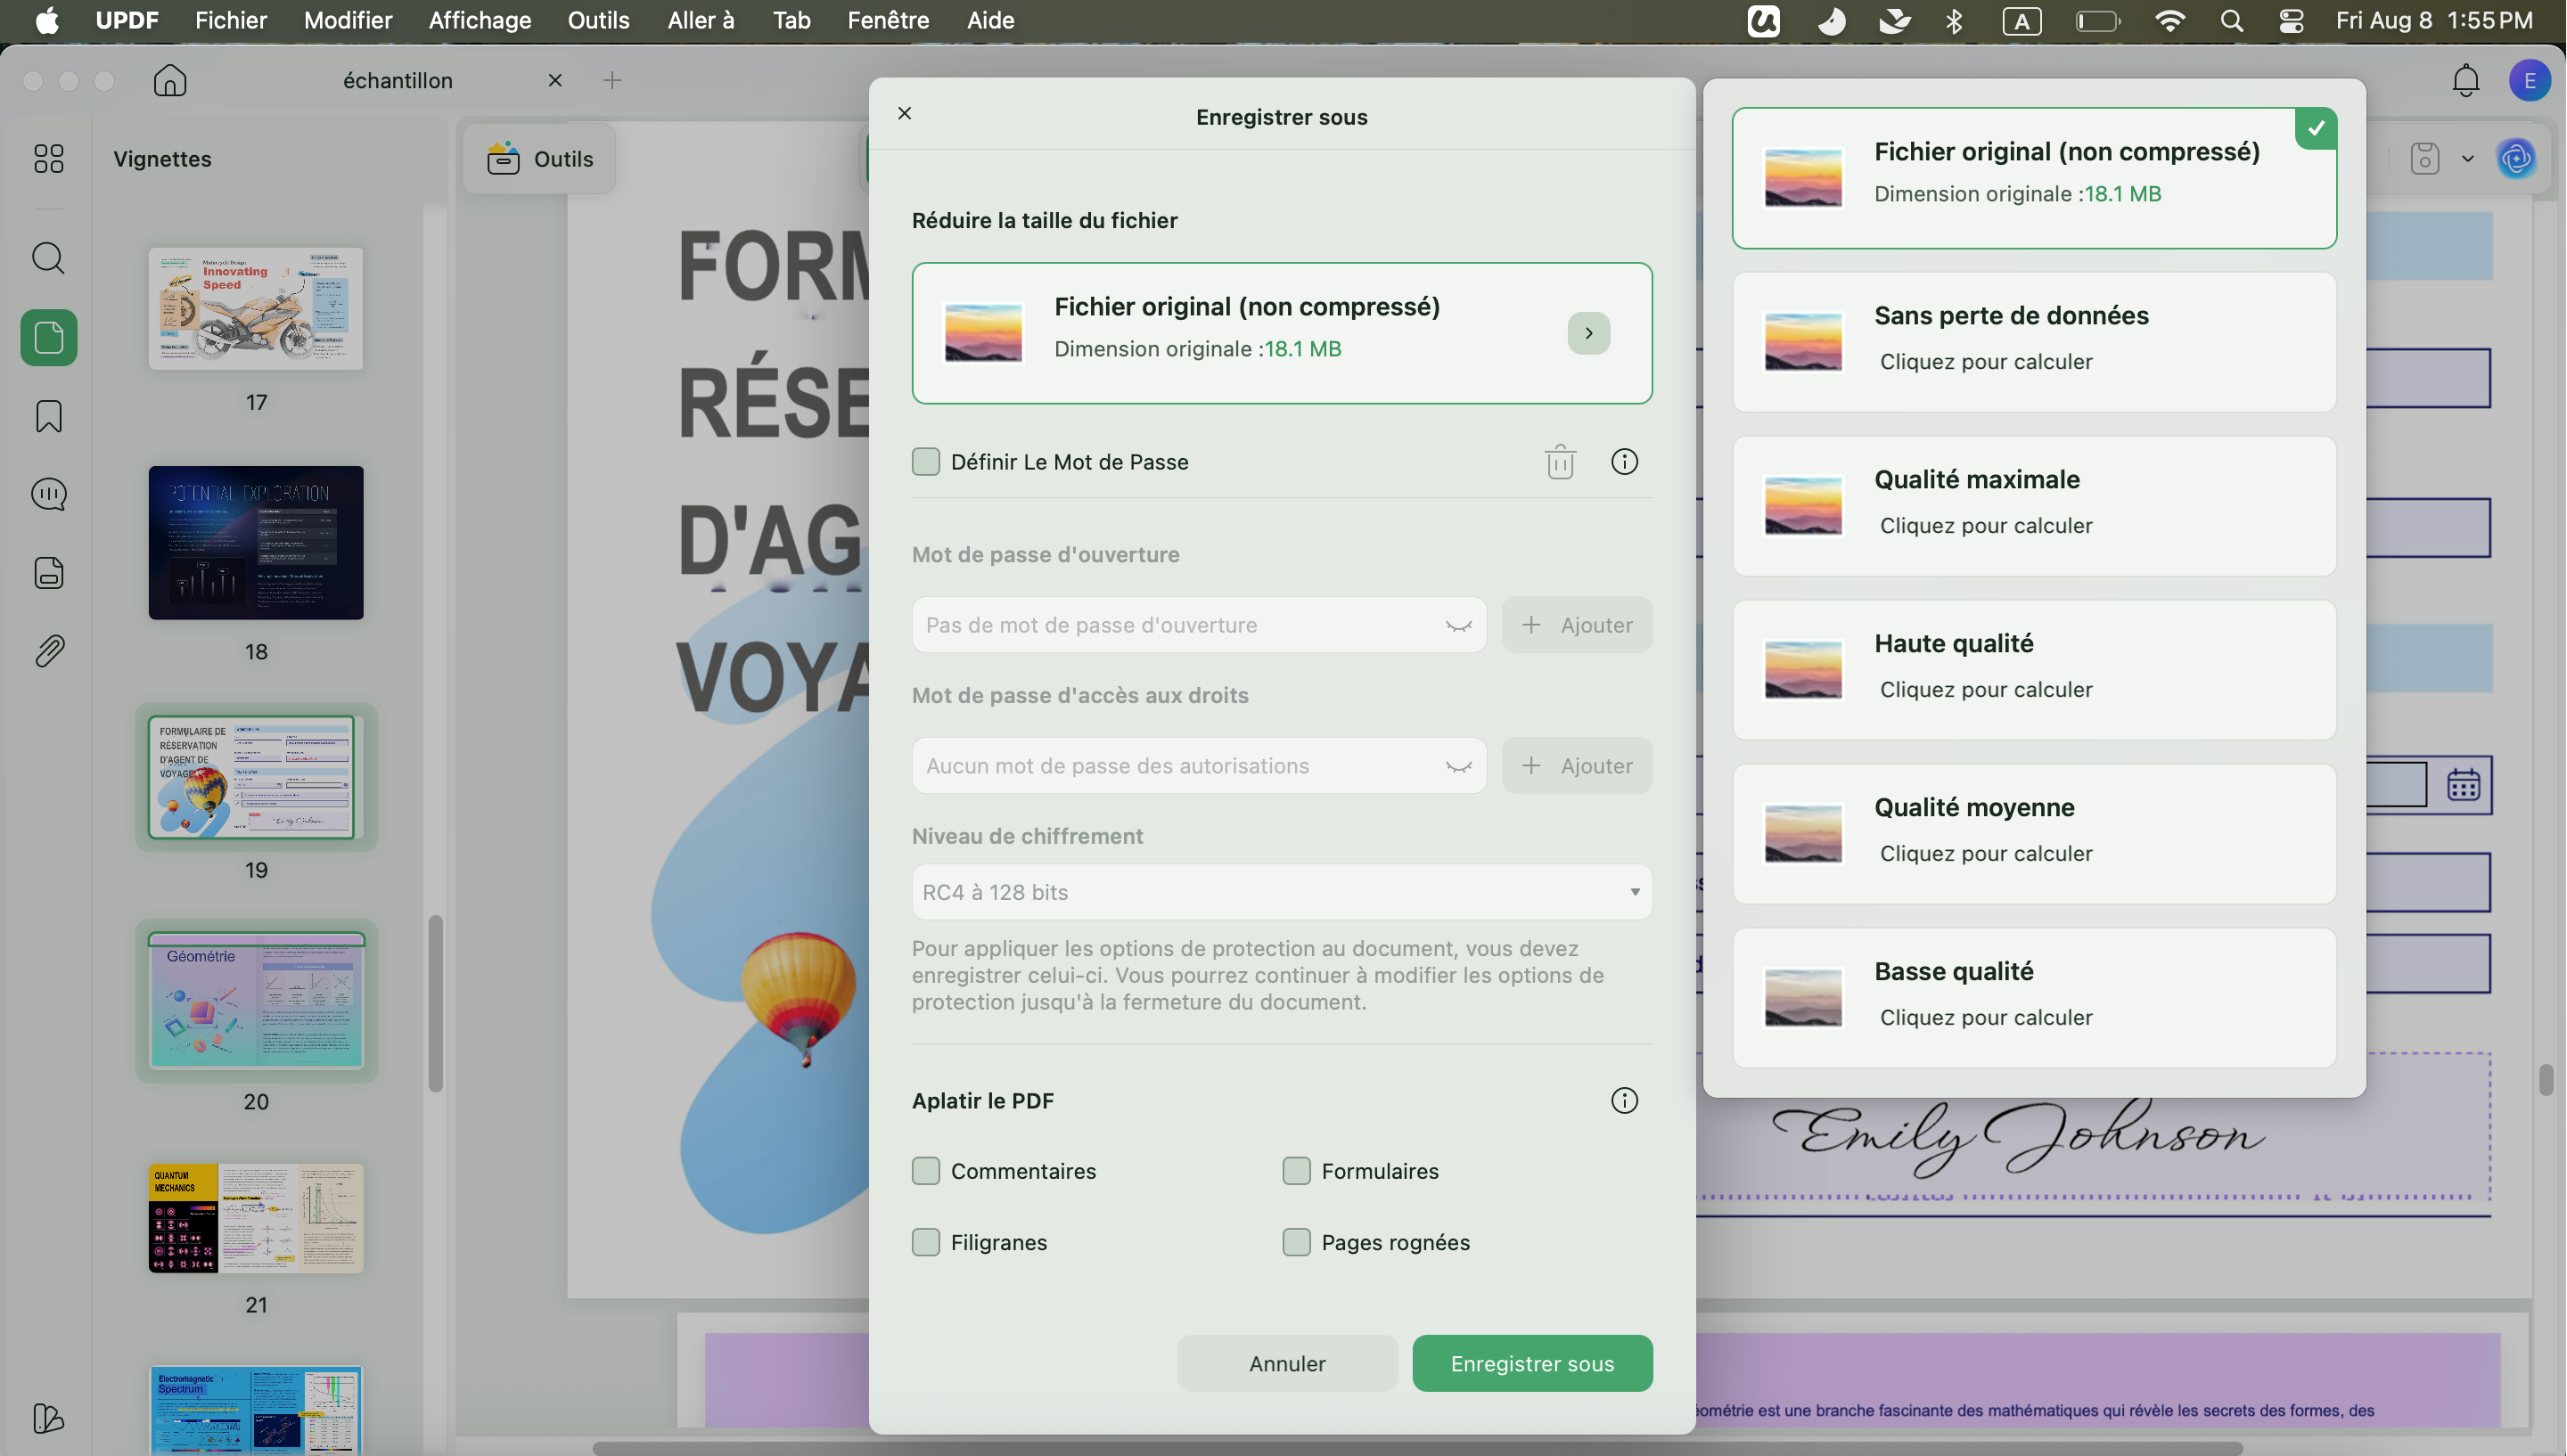The image size is (2567, 1456).
Task: Open the user account avatar E
Action: tap(2529, 80)
